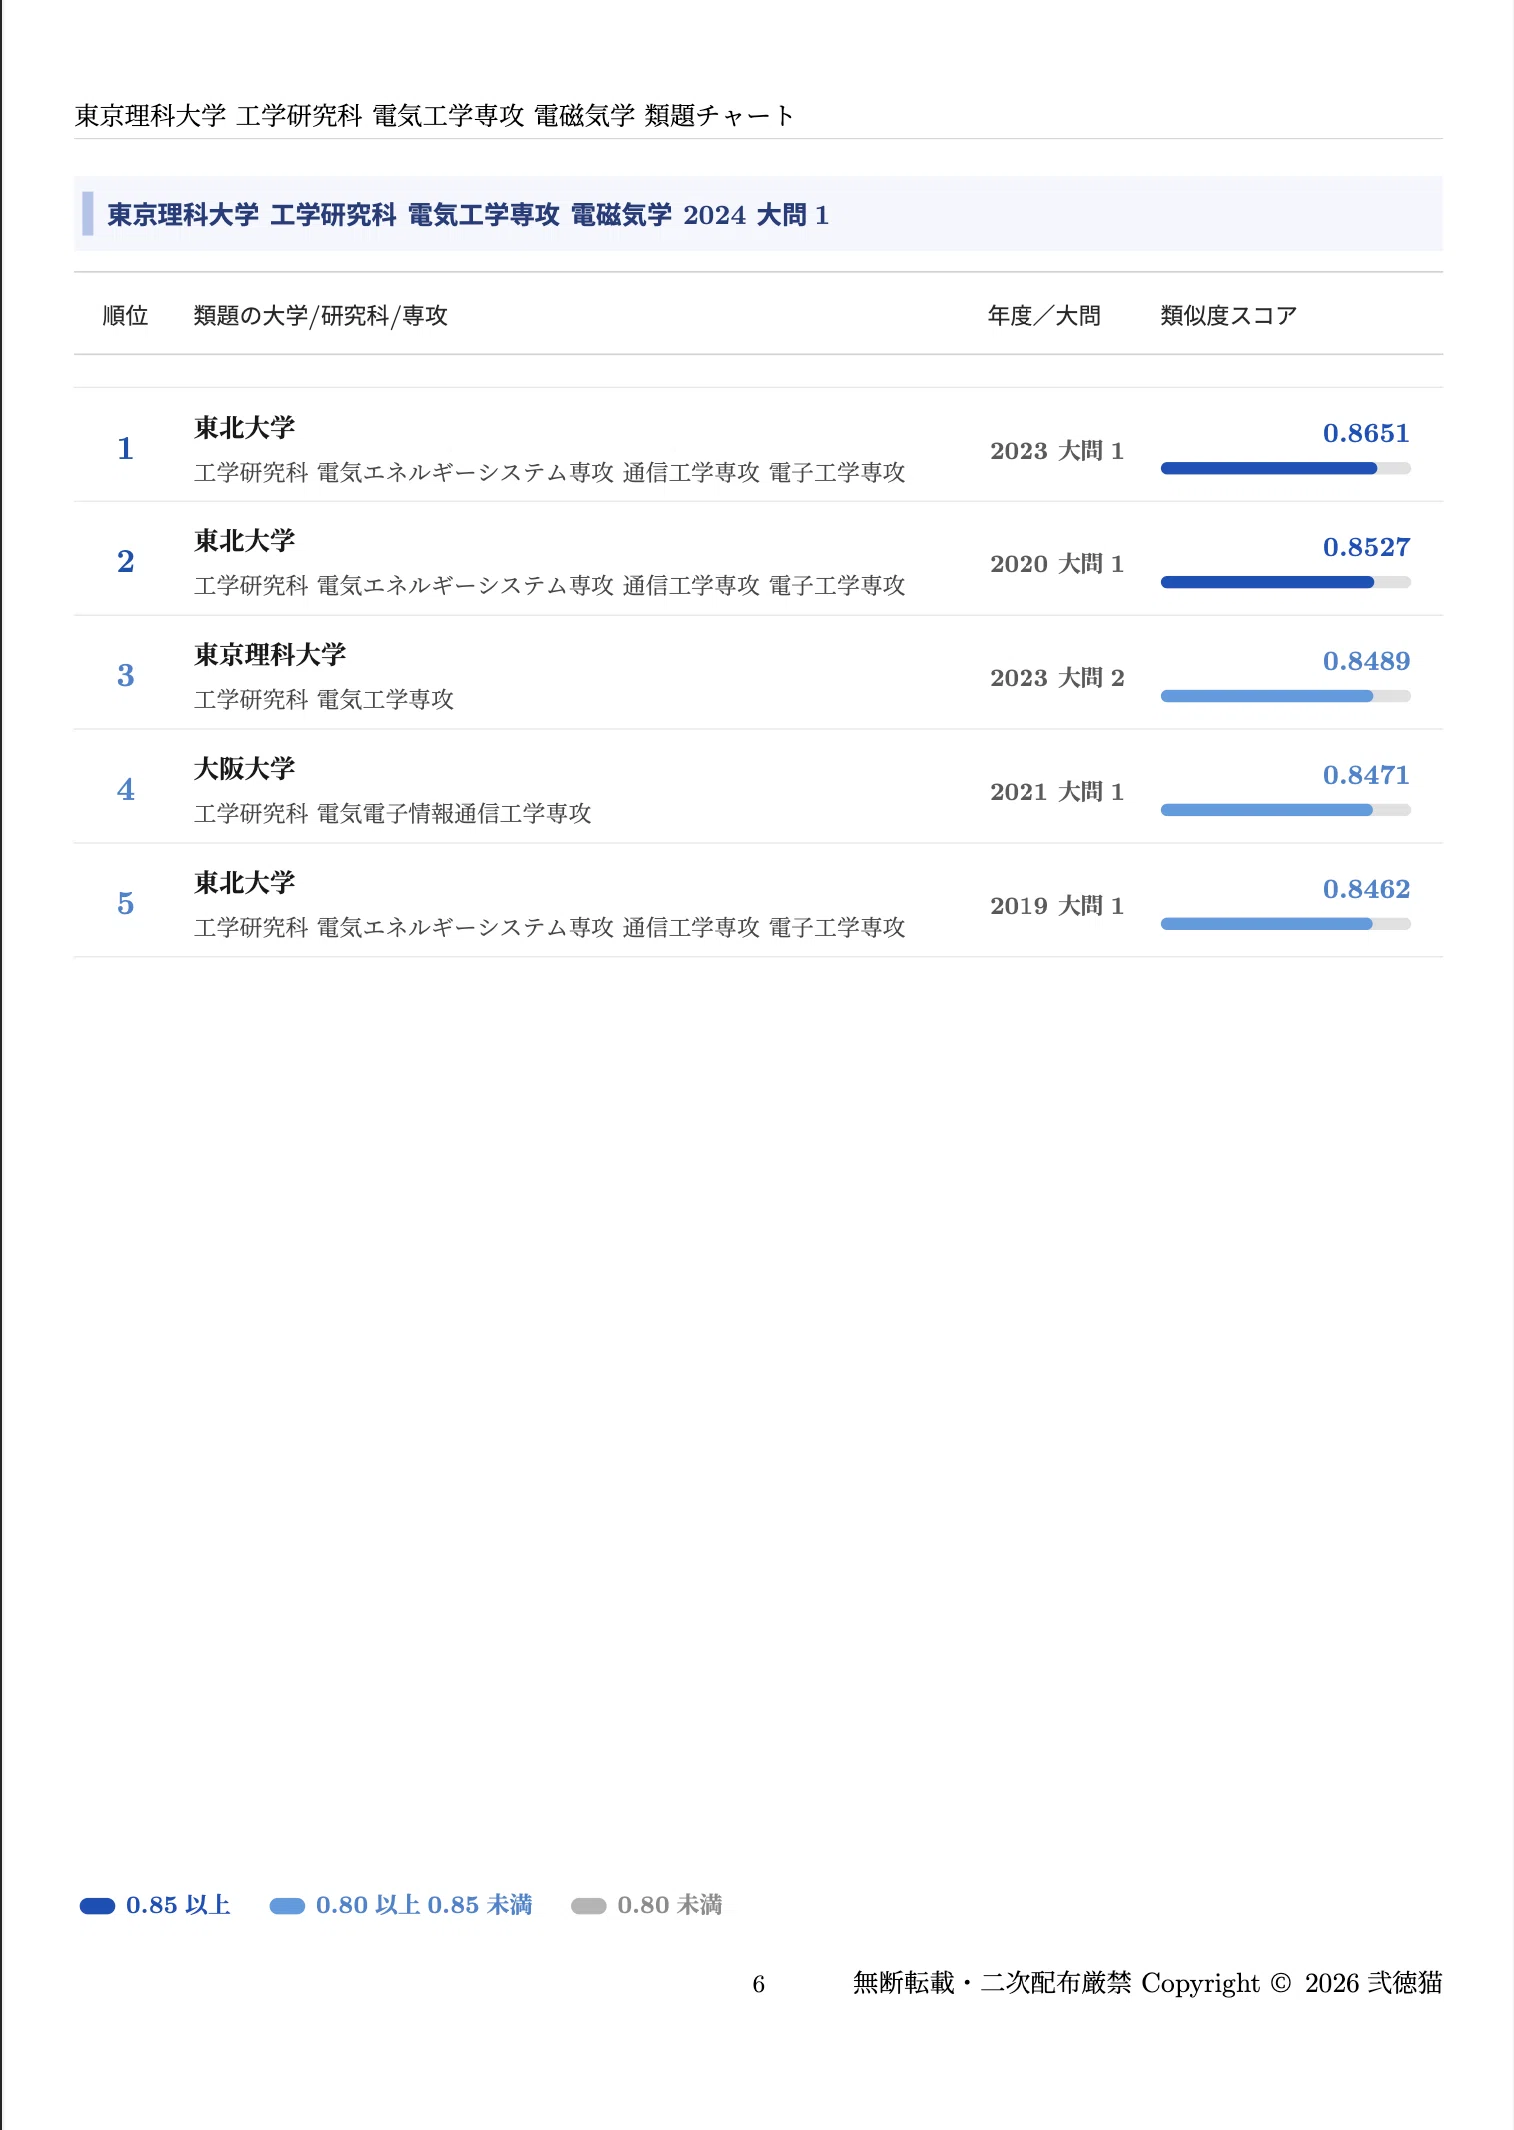The width and height of the screenshot is (1514, 2130).
Task: Click '2023 大問 1' year cell
Action: [x=1057, y=451]
